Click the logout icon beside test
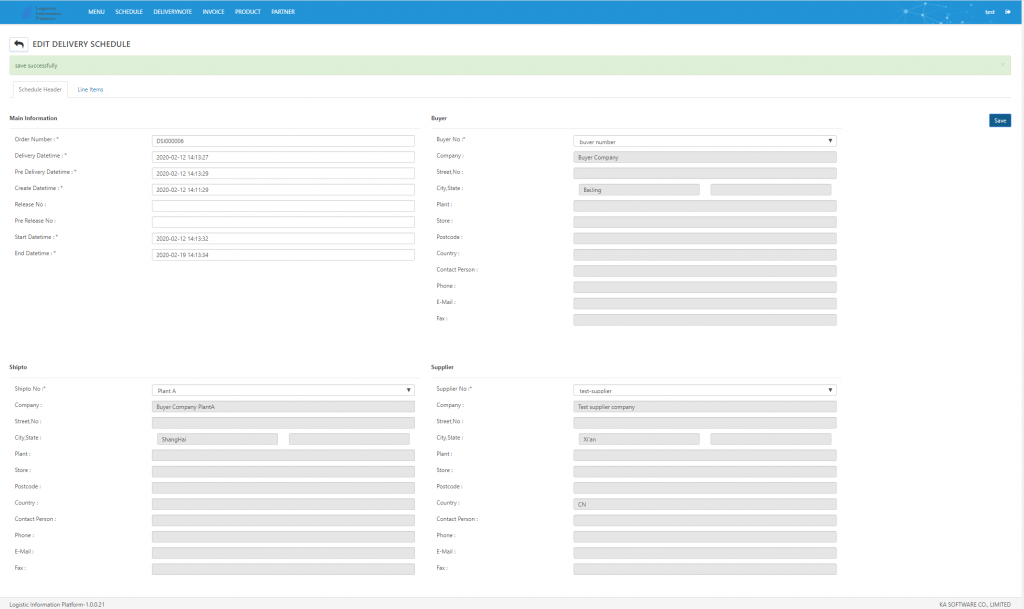Viewport: 1024px width, 609px height. [x=1008, y=12]
